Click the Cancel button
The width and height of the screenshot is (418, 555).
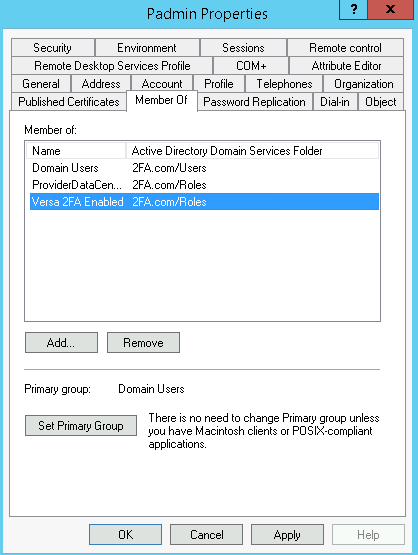click(207, 534)
